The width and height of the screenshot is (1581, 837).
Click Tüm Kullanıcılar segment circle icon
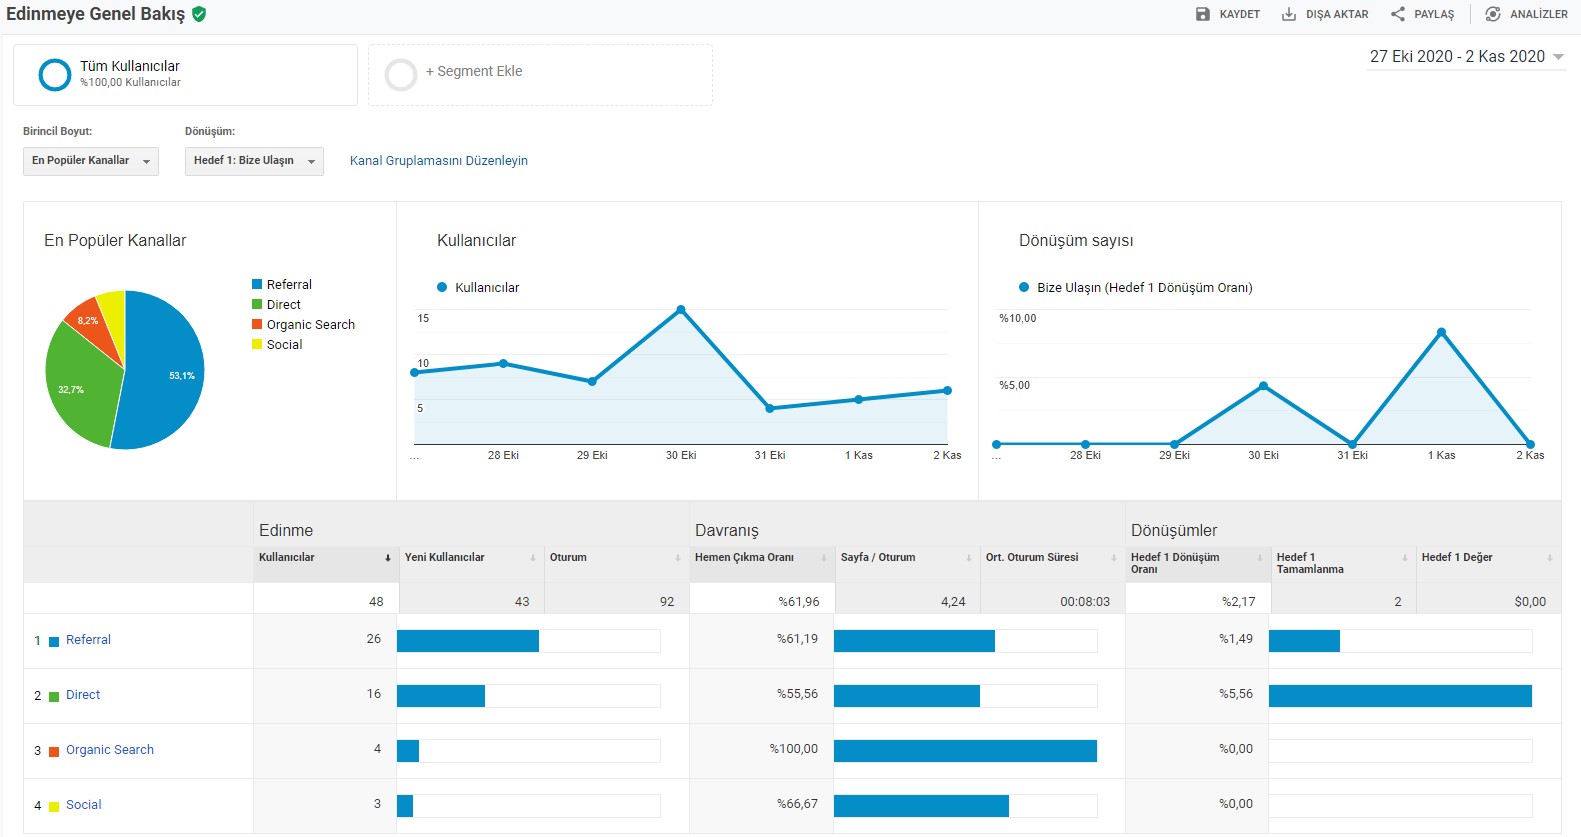point(54,74)
